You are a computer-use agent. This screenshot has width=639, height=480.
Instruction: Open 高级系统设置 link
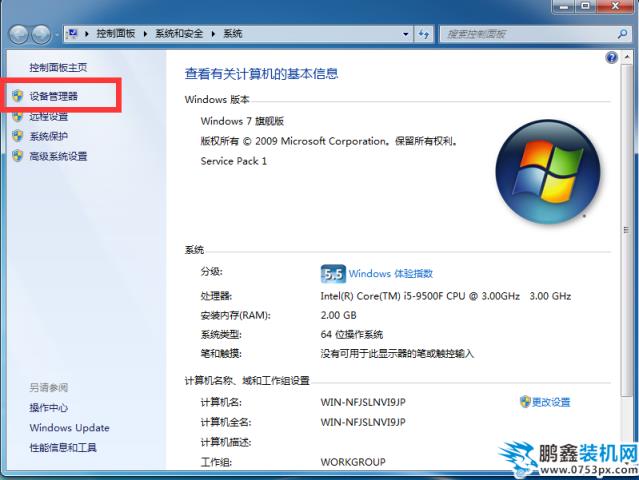(x=58, y=156)
